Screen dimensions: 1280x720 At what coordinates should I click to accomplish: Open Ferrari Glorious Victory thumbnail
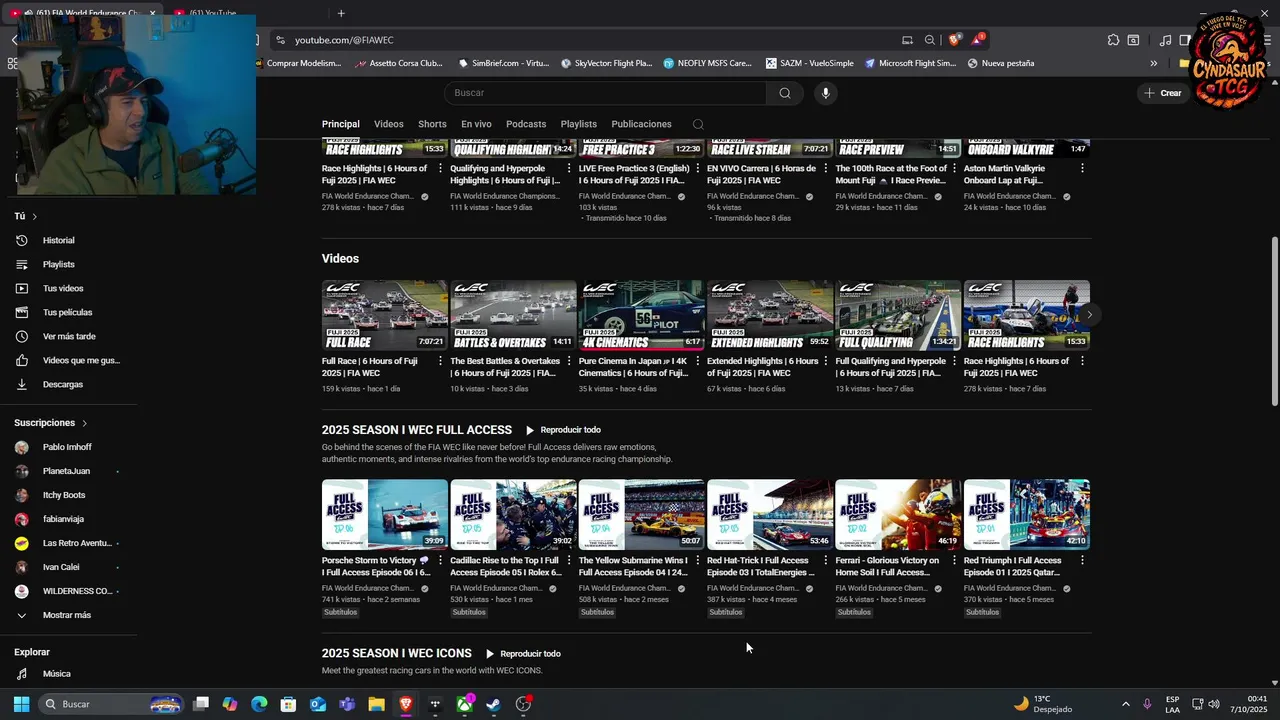(x=898, y=515)
